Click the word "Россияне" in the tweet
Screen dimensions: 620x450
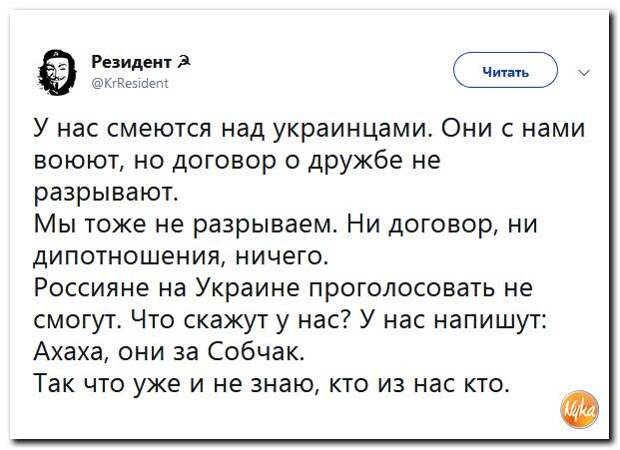[x=89, y=288]
